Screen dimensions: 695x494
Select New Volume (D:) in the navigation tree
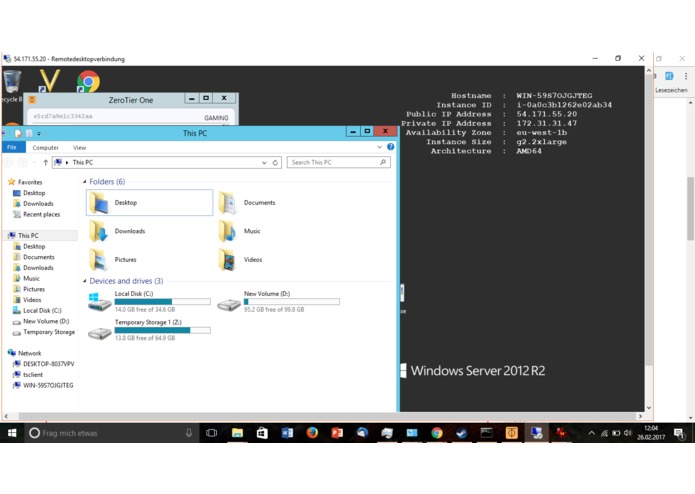tap(46, 321)
